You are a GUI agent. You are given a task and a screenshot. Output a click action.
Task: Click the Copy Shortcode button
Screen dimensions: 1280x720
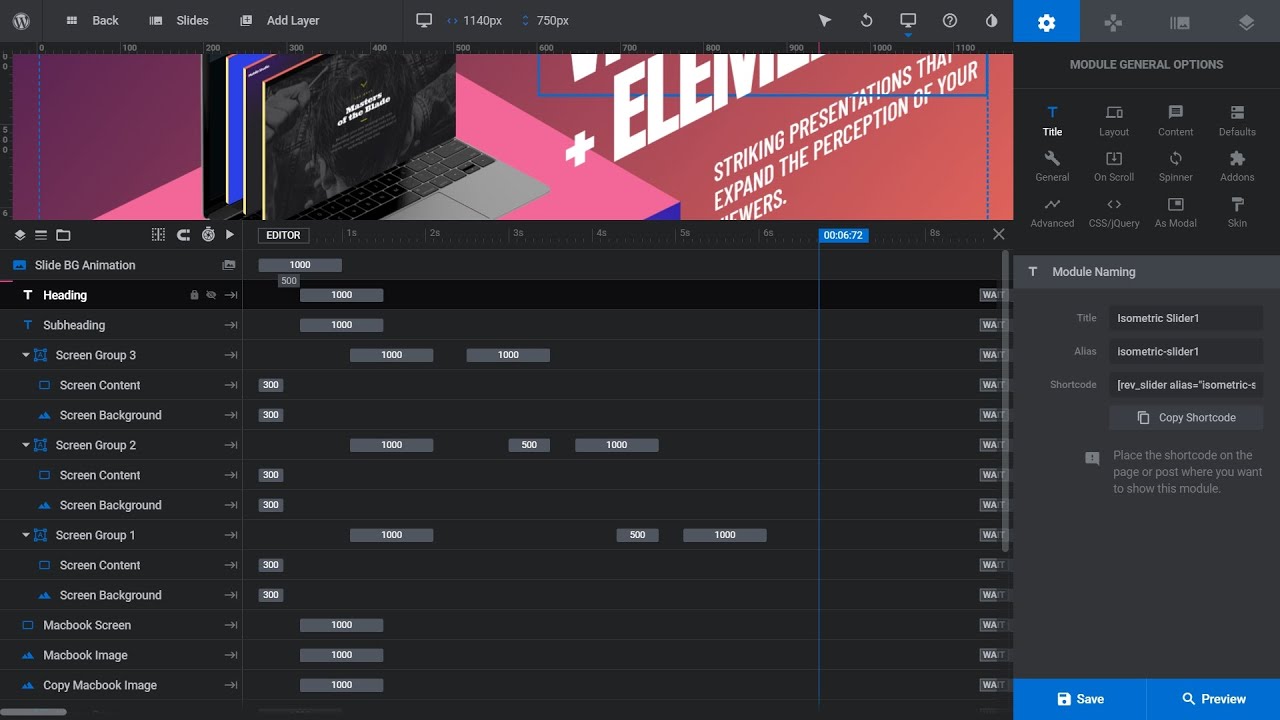[1186, 418]
